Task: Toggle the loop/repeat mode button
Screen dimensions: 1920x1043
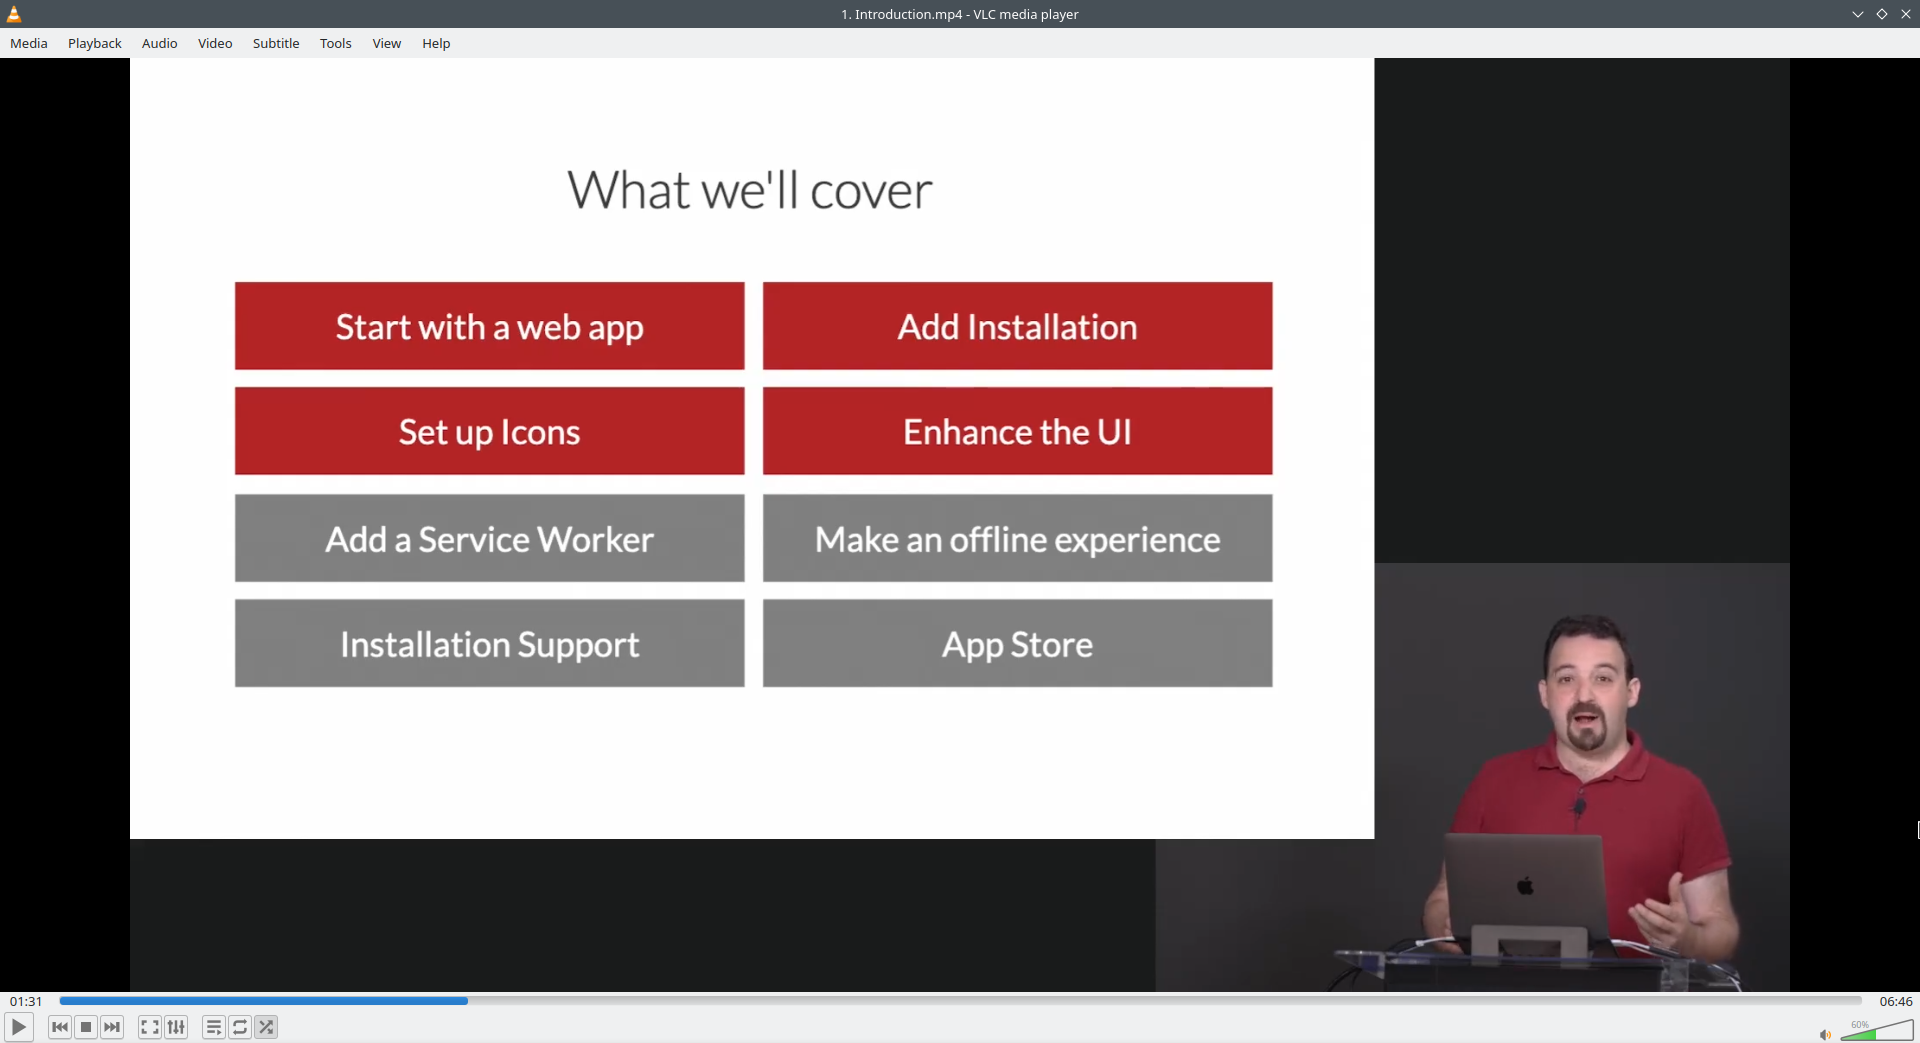Action: [240, 1027]
